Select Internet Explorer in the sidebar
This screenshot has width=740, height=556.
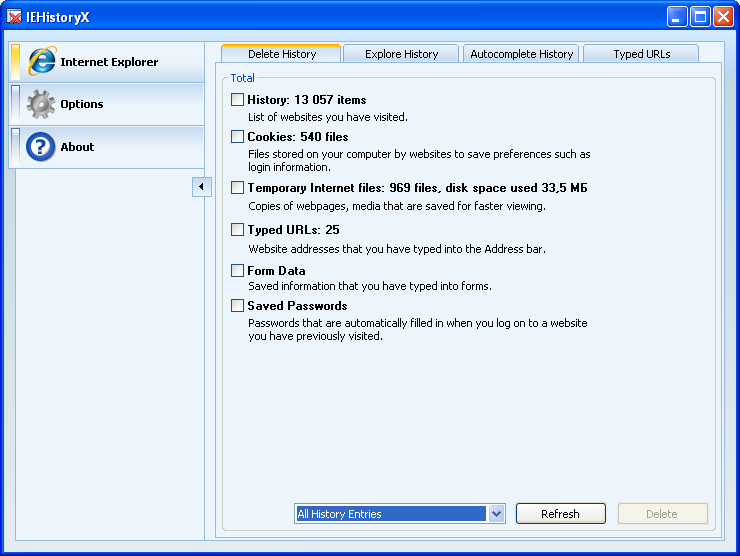pos(107,62)
